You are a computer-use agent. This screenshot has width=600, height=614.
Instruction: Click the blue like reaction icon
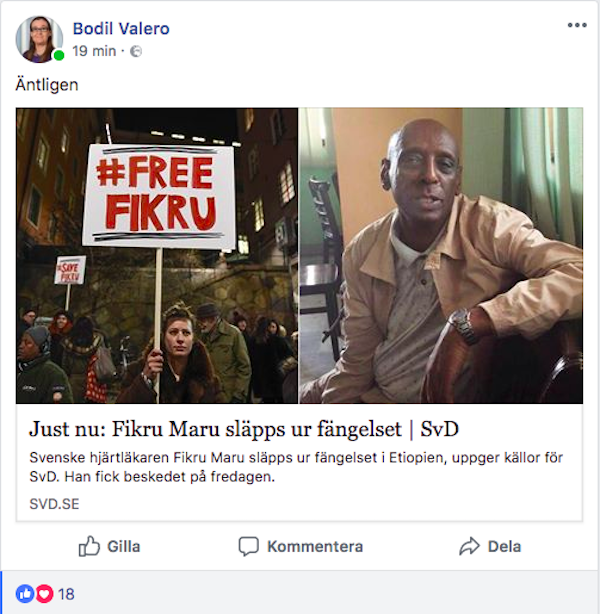click(x=25, y=594)
